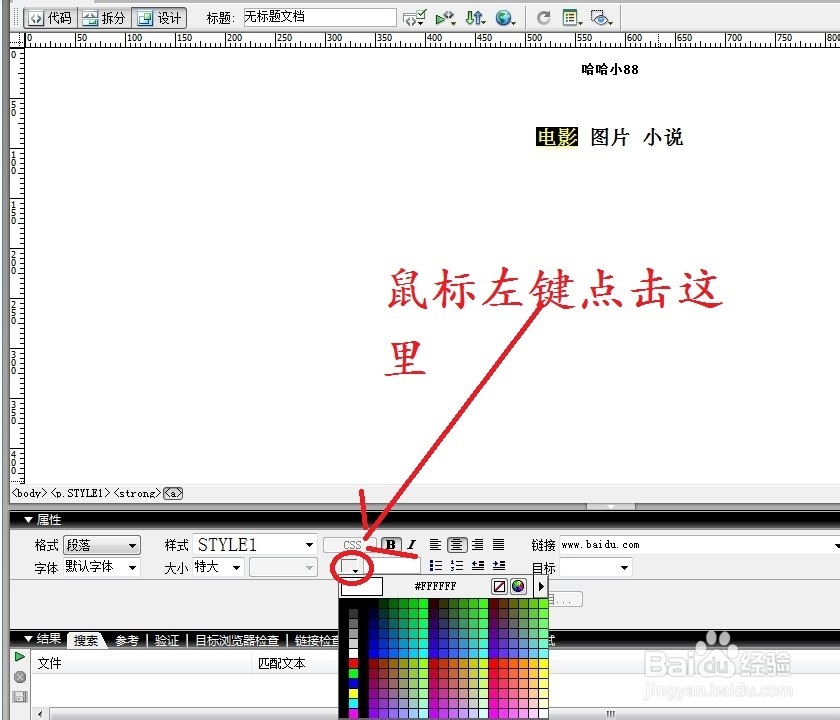Apply ordered list icon
This screenshot has width=840, height=720.
pyautogui.click(x=456, y=566)
